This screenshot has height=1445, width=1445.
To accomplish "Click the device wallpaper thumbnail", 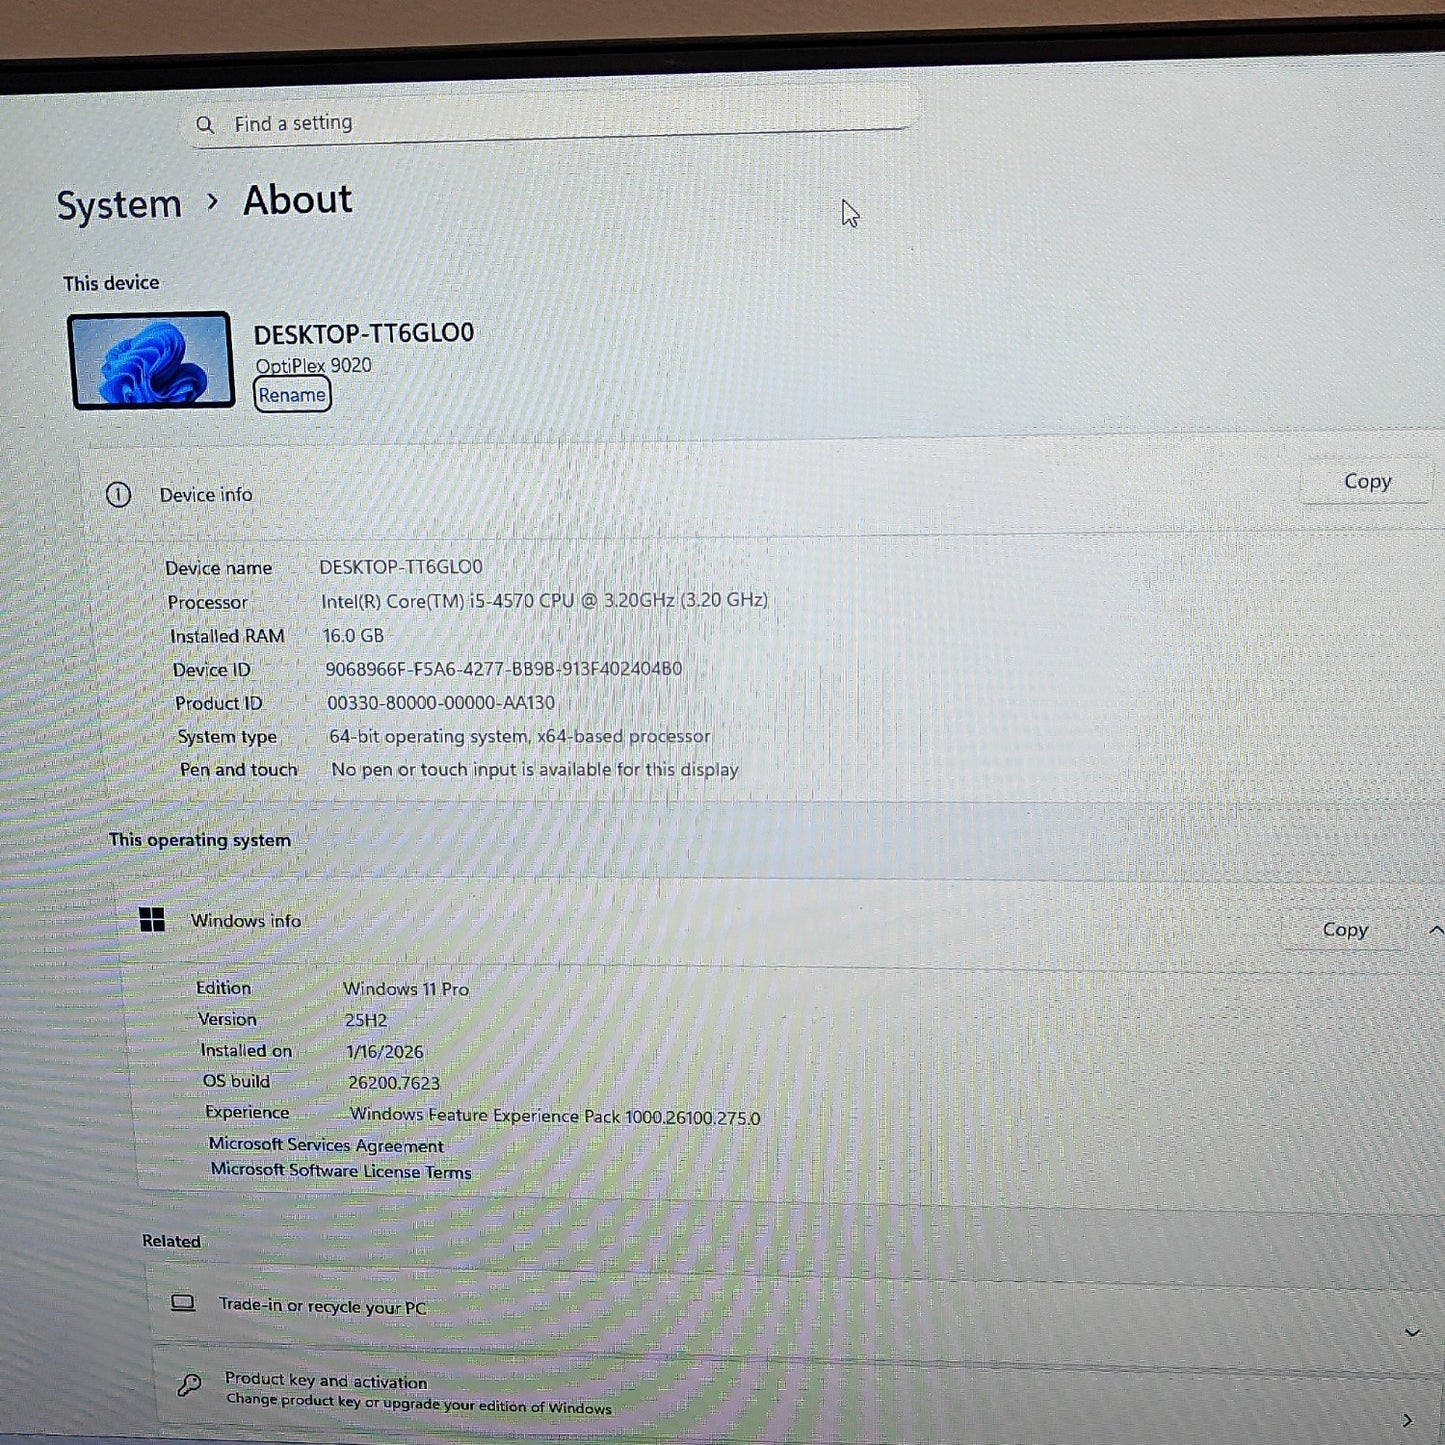I will click(x=151, y=360).
